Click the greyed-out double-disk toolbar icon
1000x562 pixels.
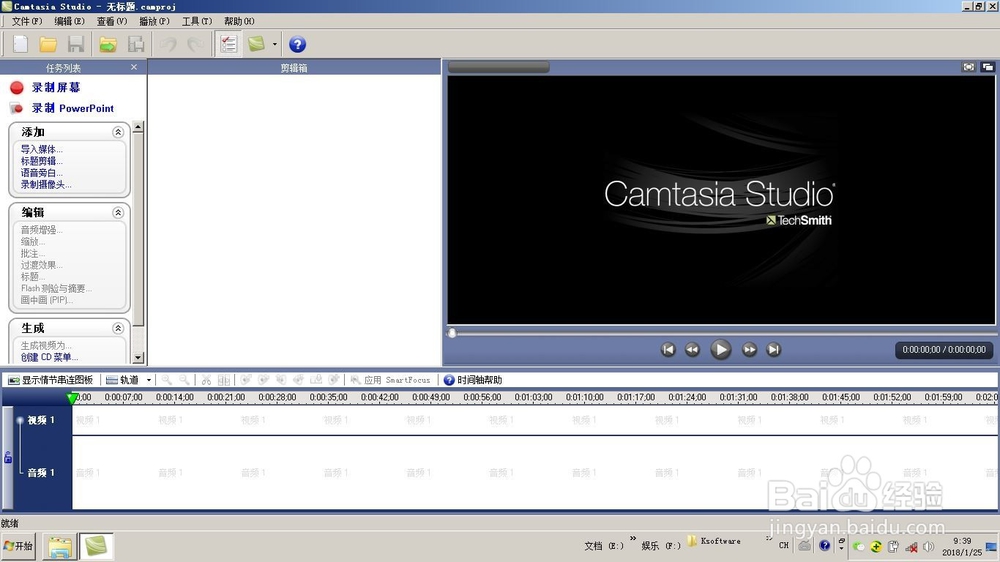click(x=136, y=44)
